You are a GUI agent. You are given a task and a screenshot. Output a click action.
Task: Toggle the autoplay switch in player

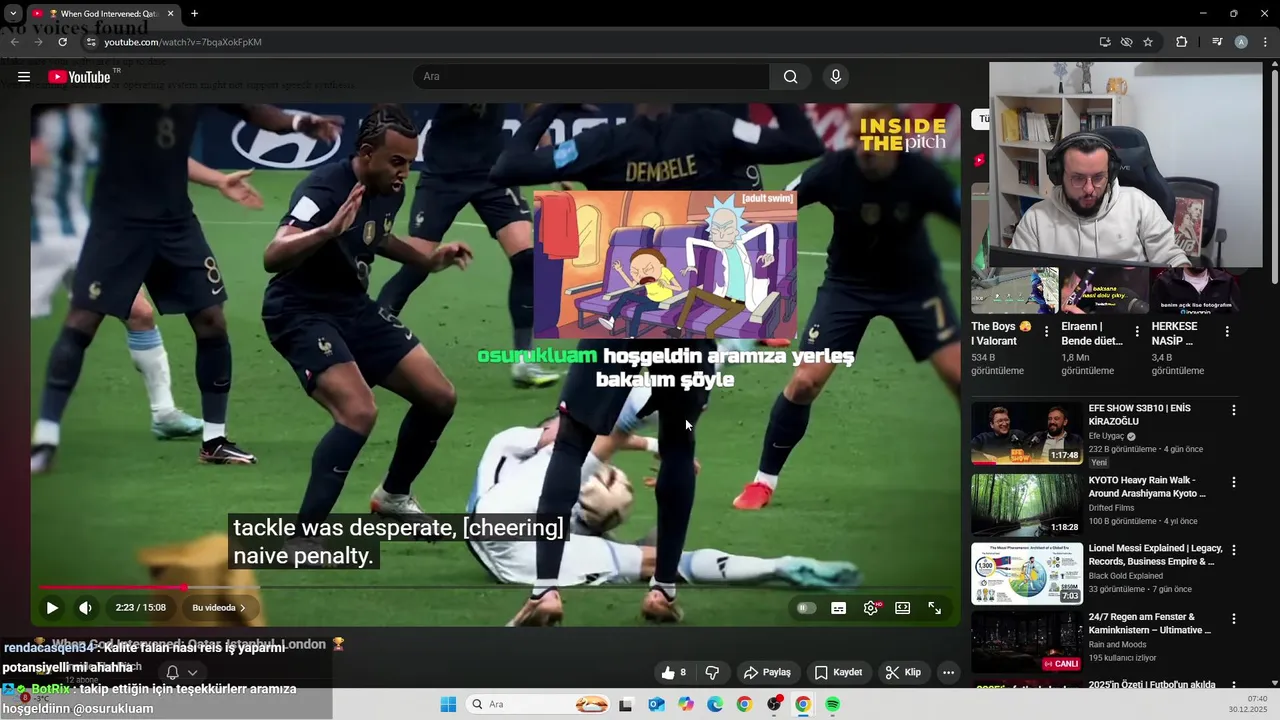pos(806,608)
